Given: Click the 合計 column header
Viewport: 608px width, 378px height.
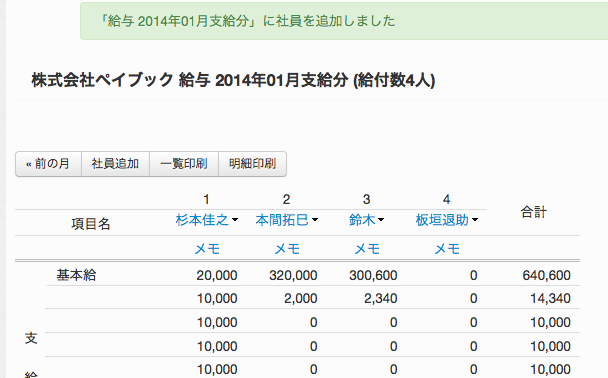Looking at the screenshot, I should (534, 212).
